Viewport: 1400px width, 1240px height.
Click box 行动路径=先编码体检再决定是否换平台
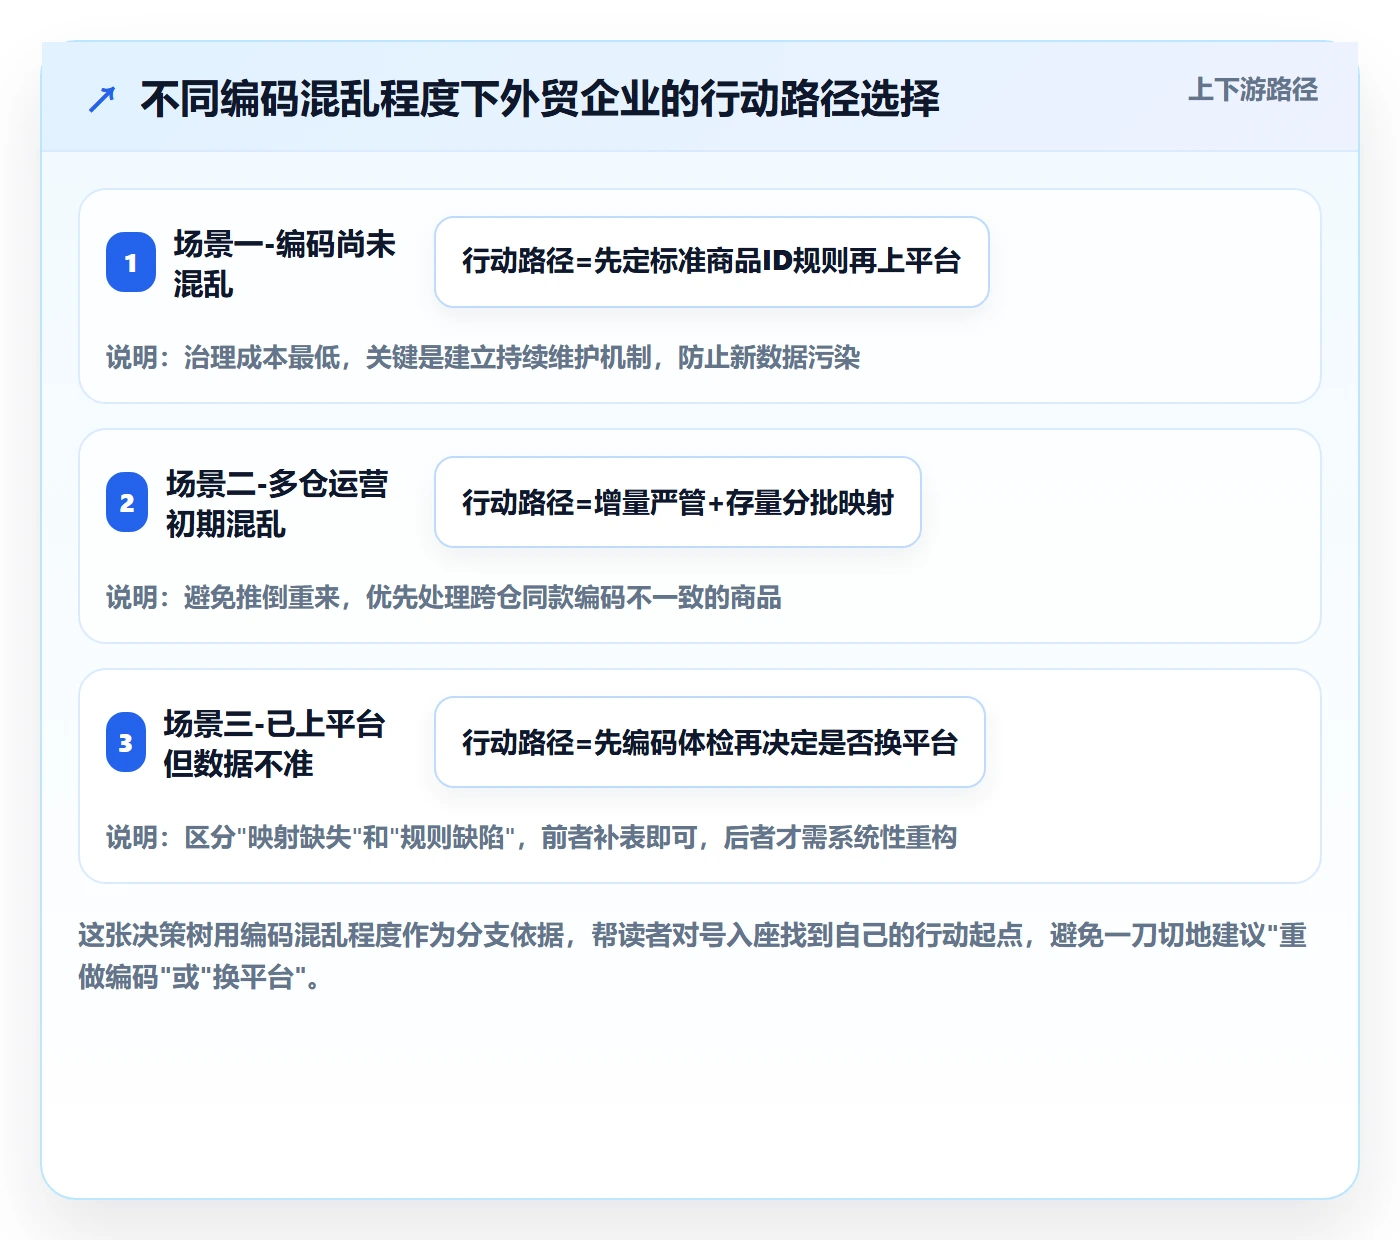tap(710, 742)
